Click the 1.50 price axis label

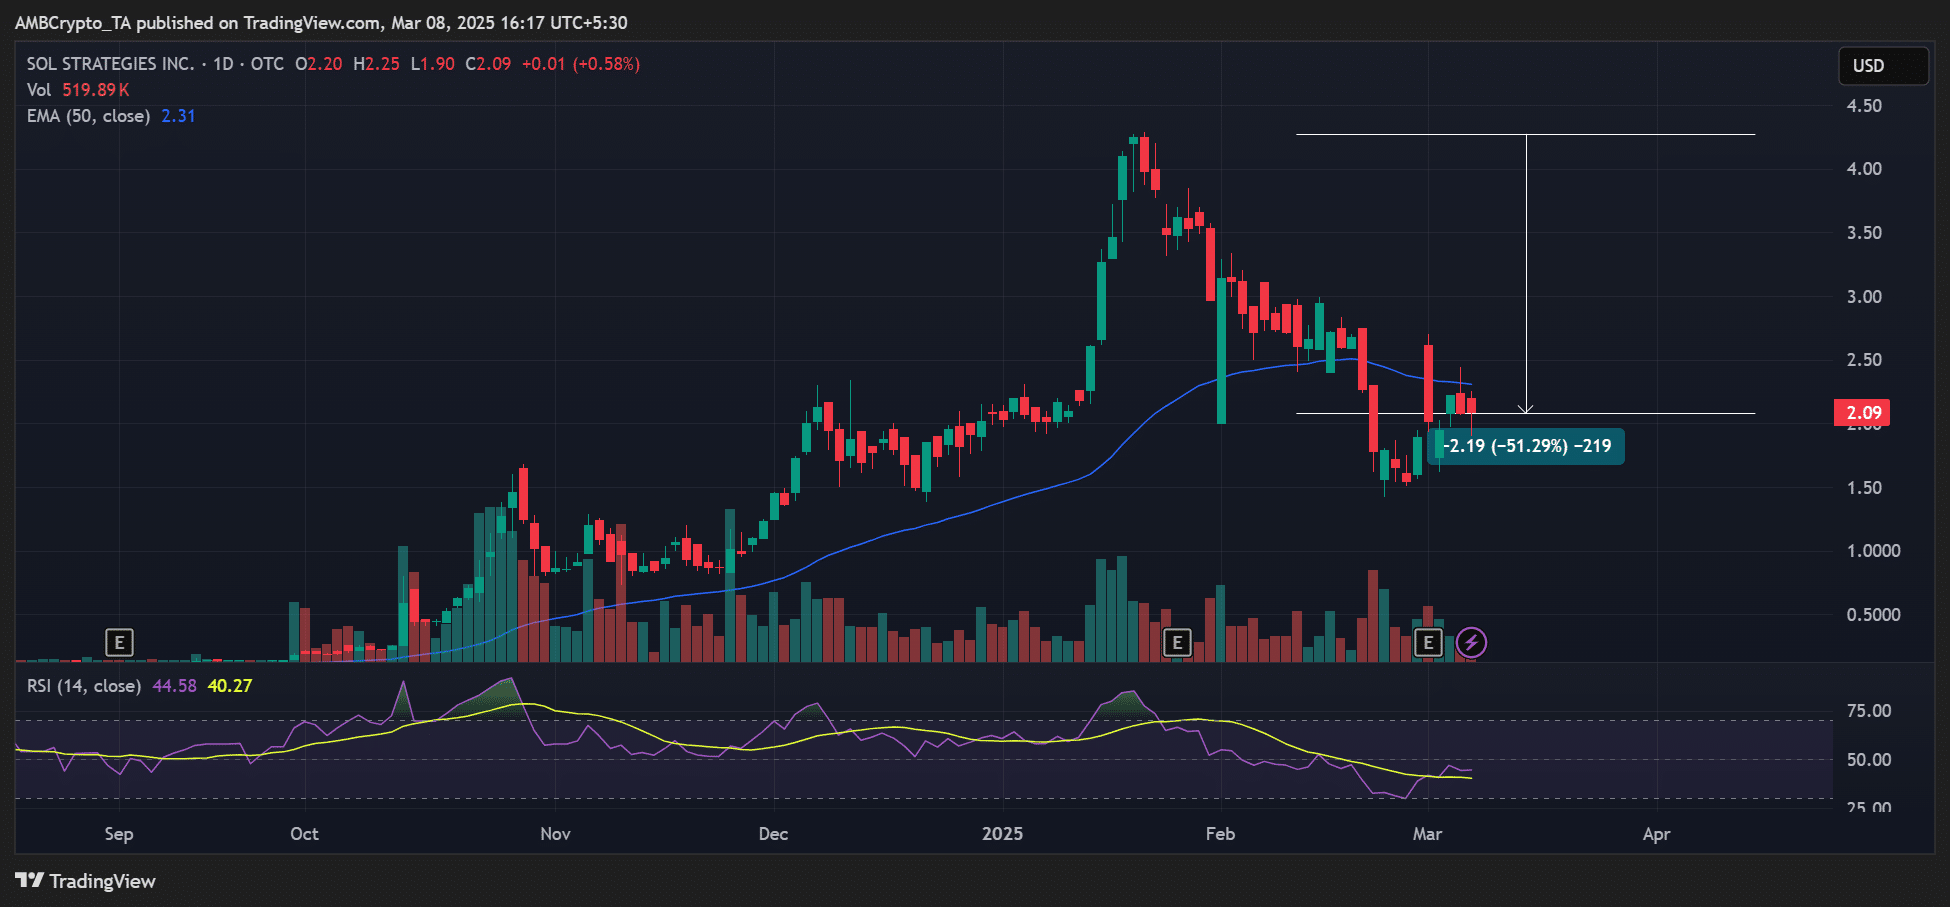click(x=1864, y=488)
